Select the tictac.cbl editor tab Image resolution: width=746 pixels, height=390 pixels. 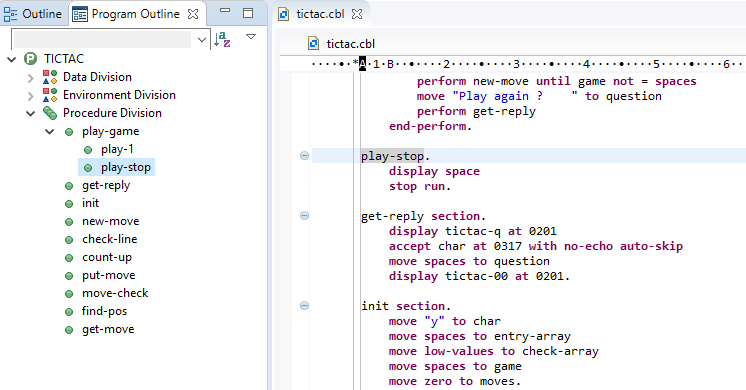320,14
